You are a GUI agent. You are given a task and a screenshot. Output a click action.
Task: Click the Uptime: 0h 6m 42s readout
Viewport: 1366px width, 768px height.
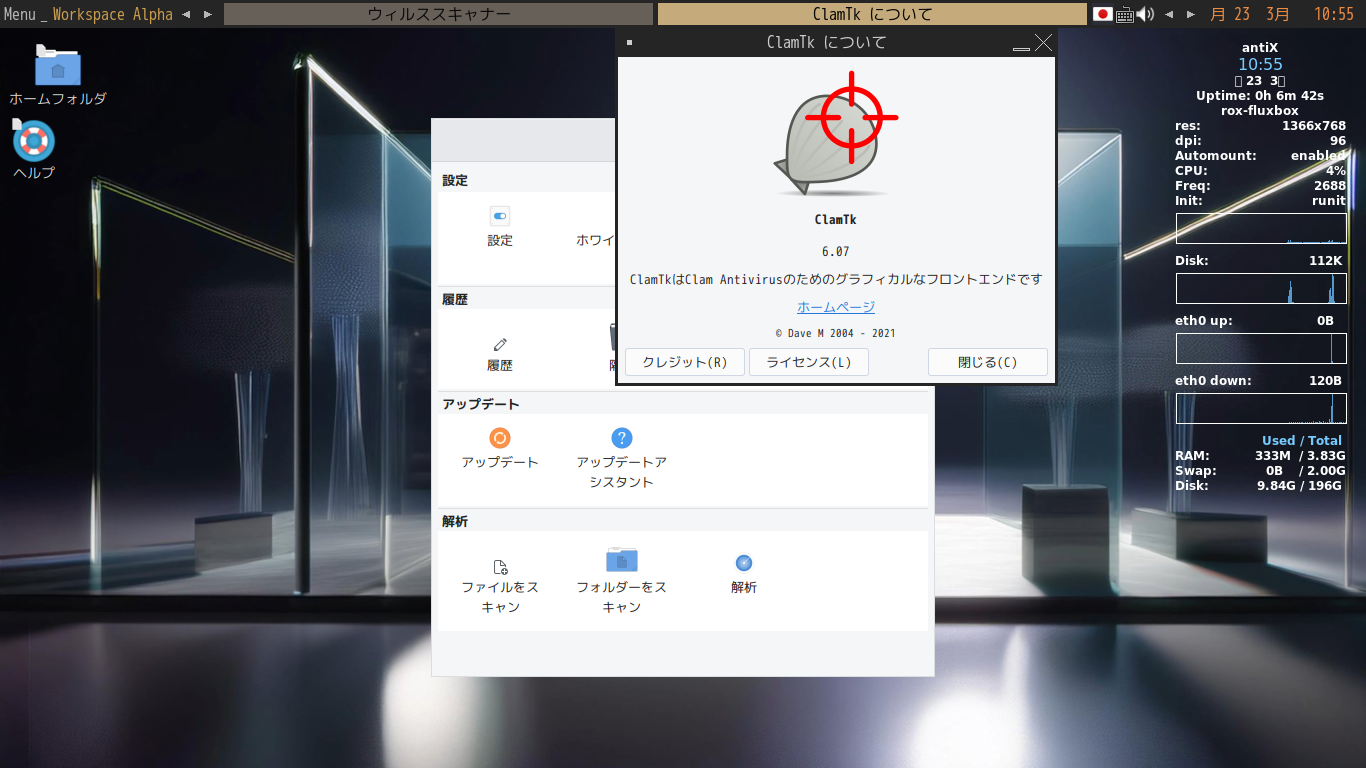coord(1260,96)
